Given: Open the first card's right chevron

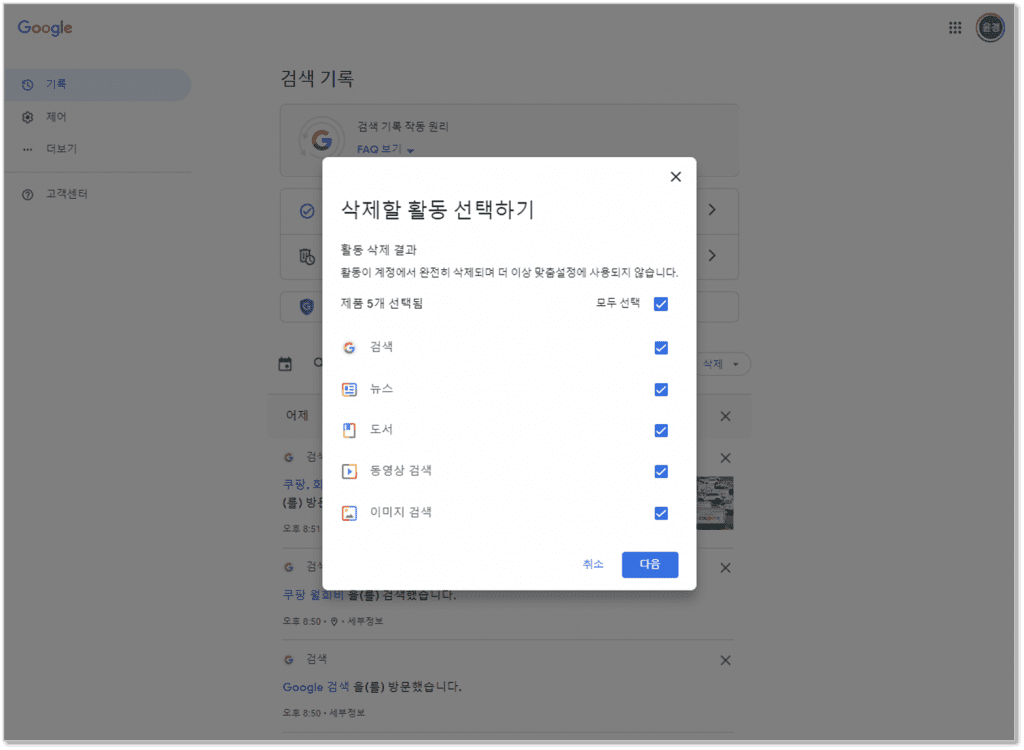Looking at the screenshot, I should coord(712,210).
